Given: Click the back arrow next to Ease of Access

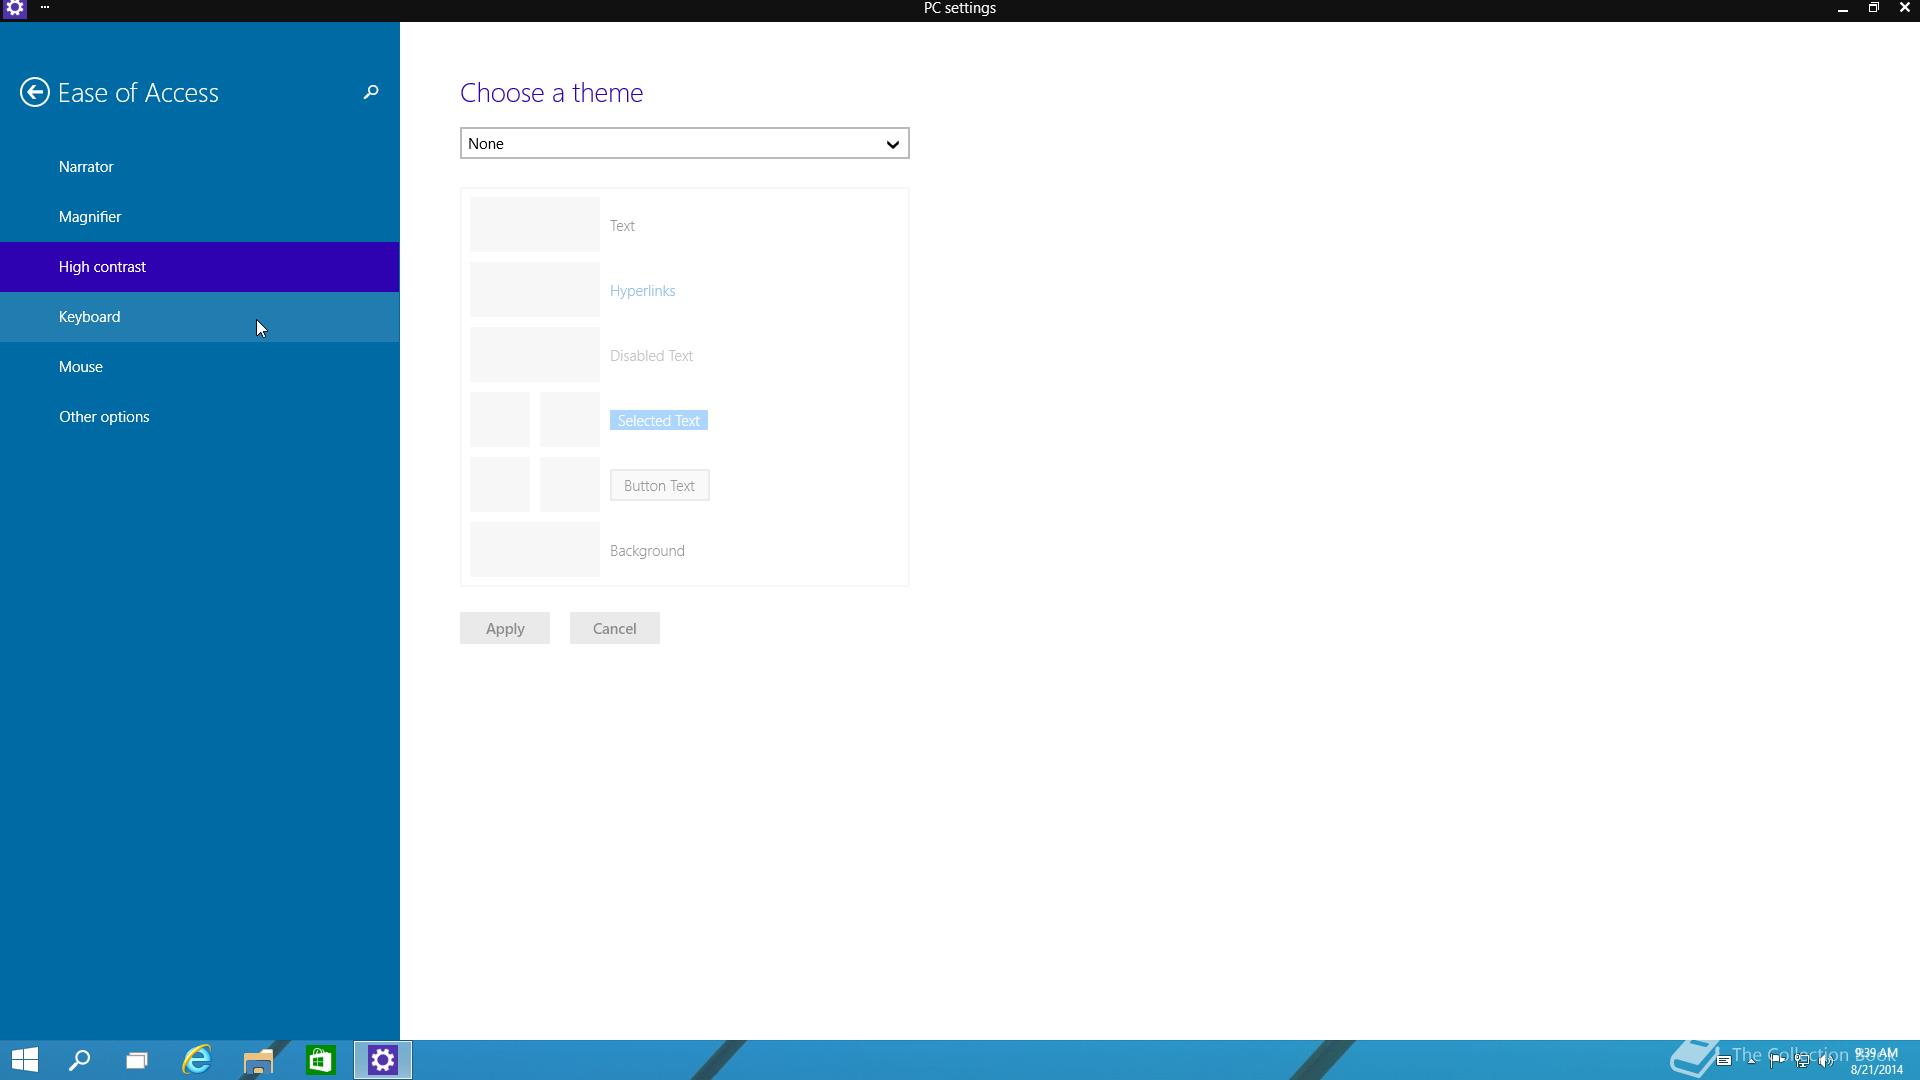Looking at the screenshot, I should pos(35,92).
